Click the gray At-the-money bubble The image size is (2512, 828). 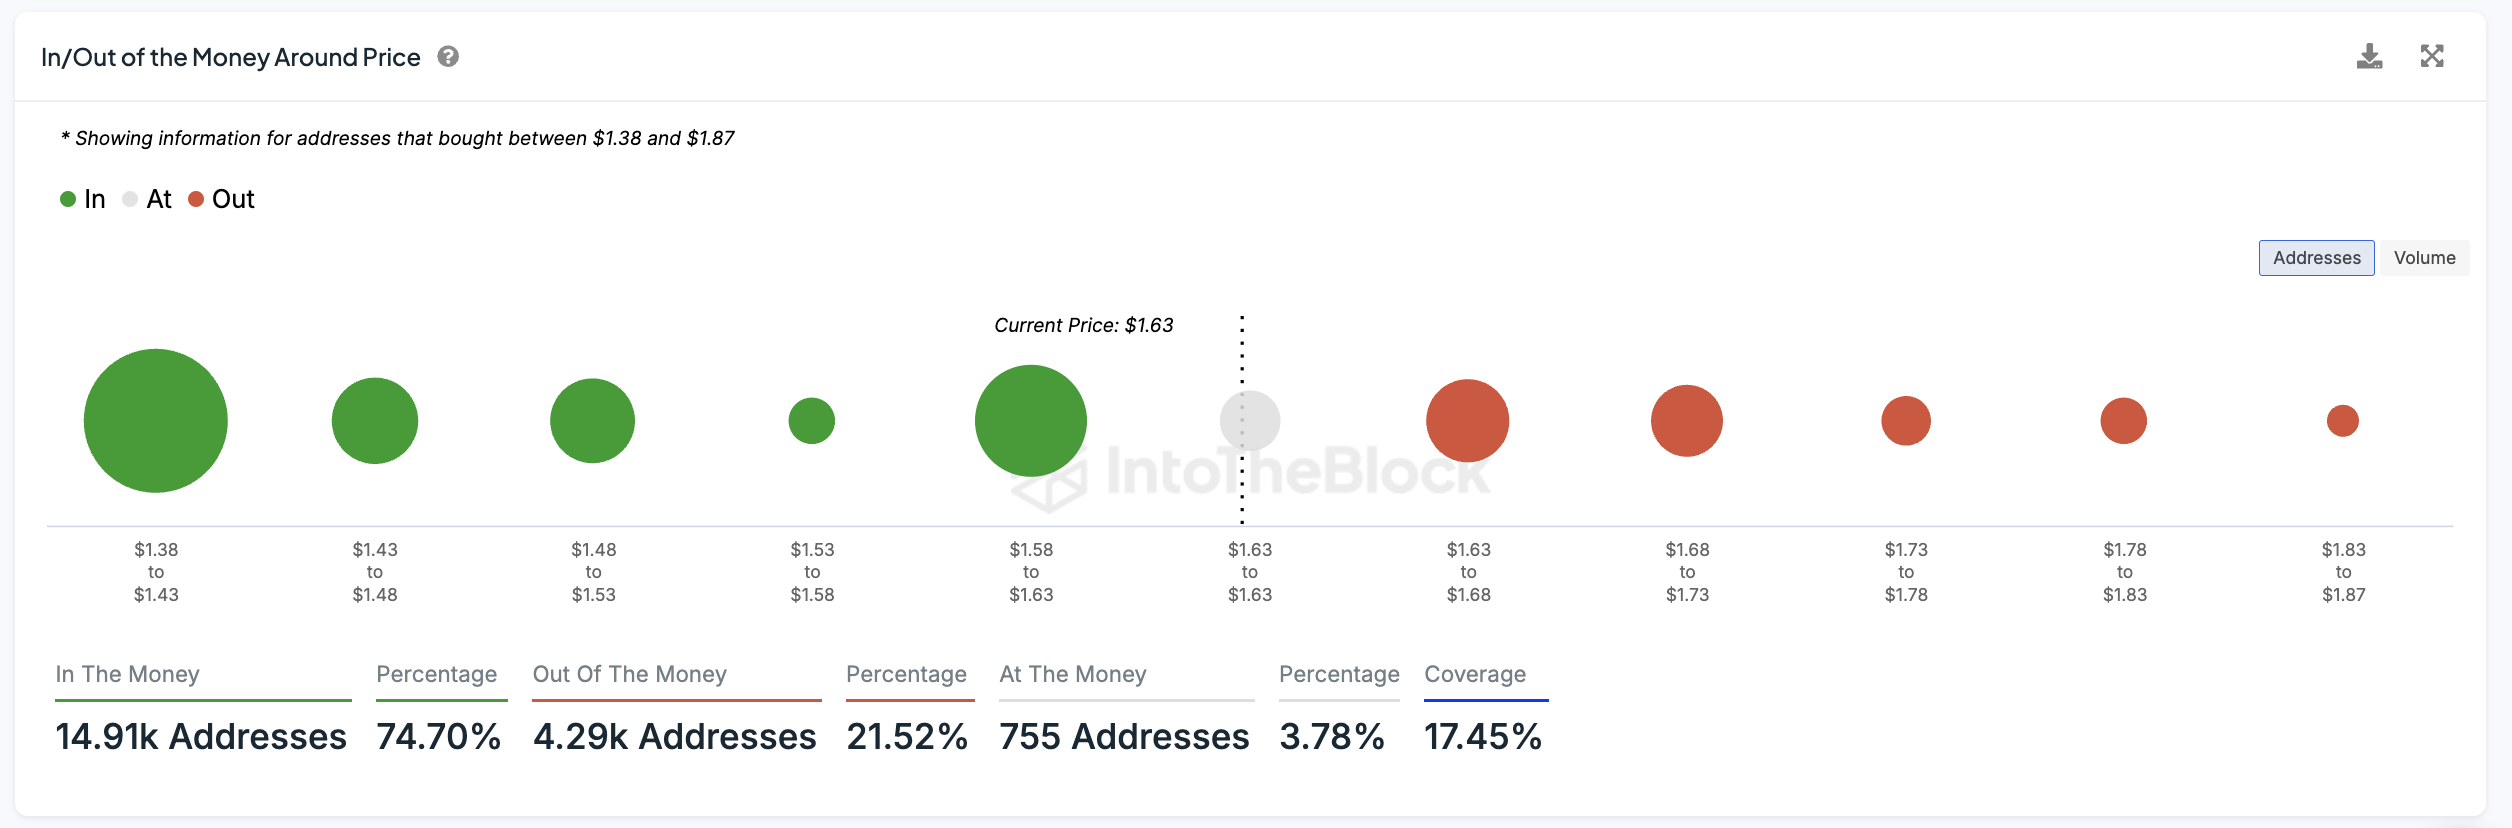[1250, 421]
